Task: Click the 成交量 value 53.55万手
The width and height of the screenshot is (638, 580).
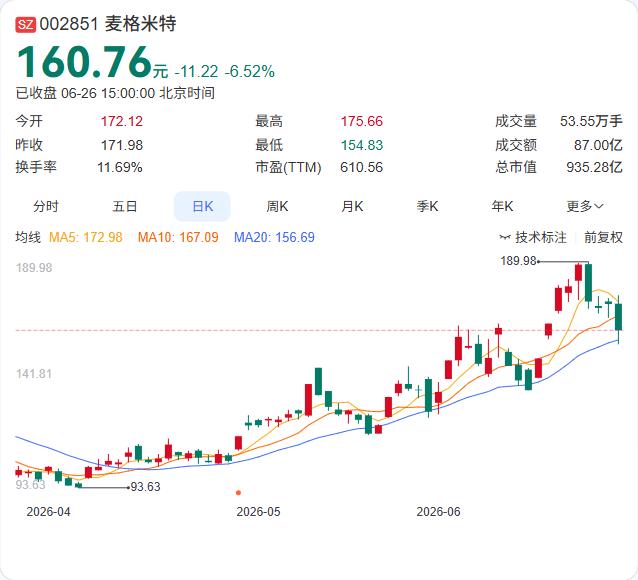Action: tap(591, 121)
